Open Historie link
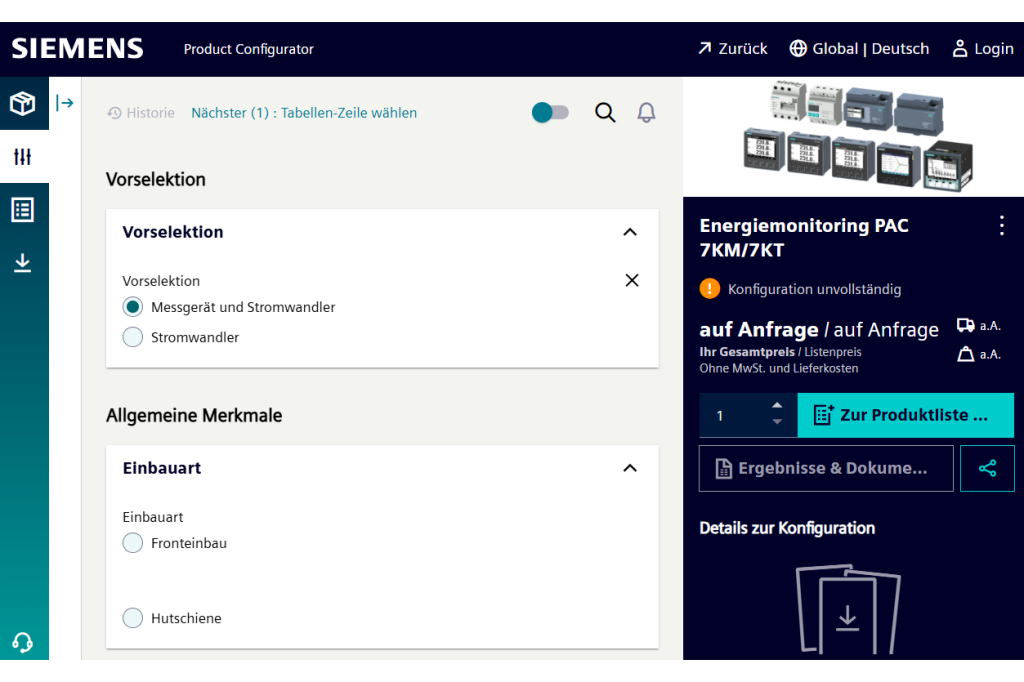The image size is (1024, 682). [x=141, y=113]
